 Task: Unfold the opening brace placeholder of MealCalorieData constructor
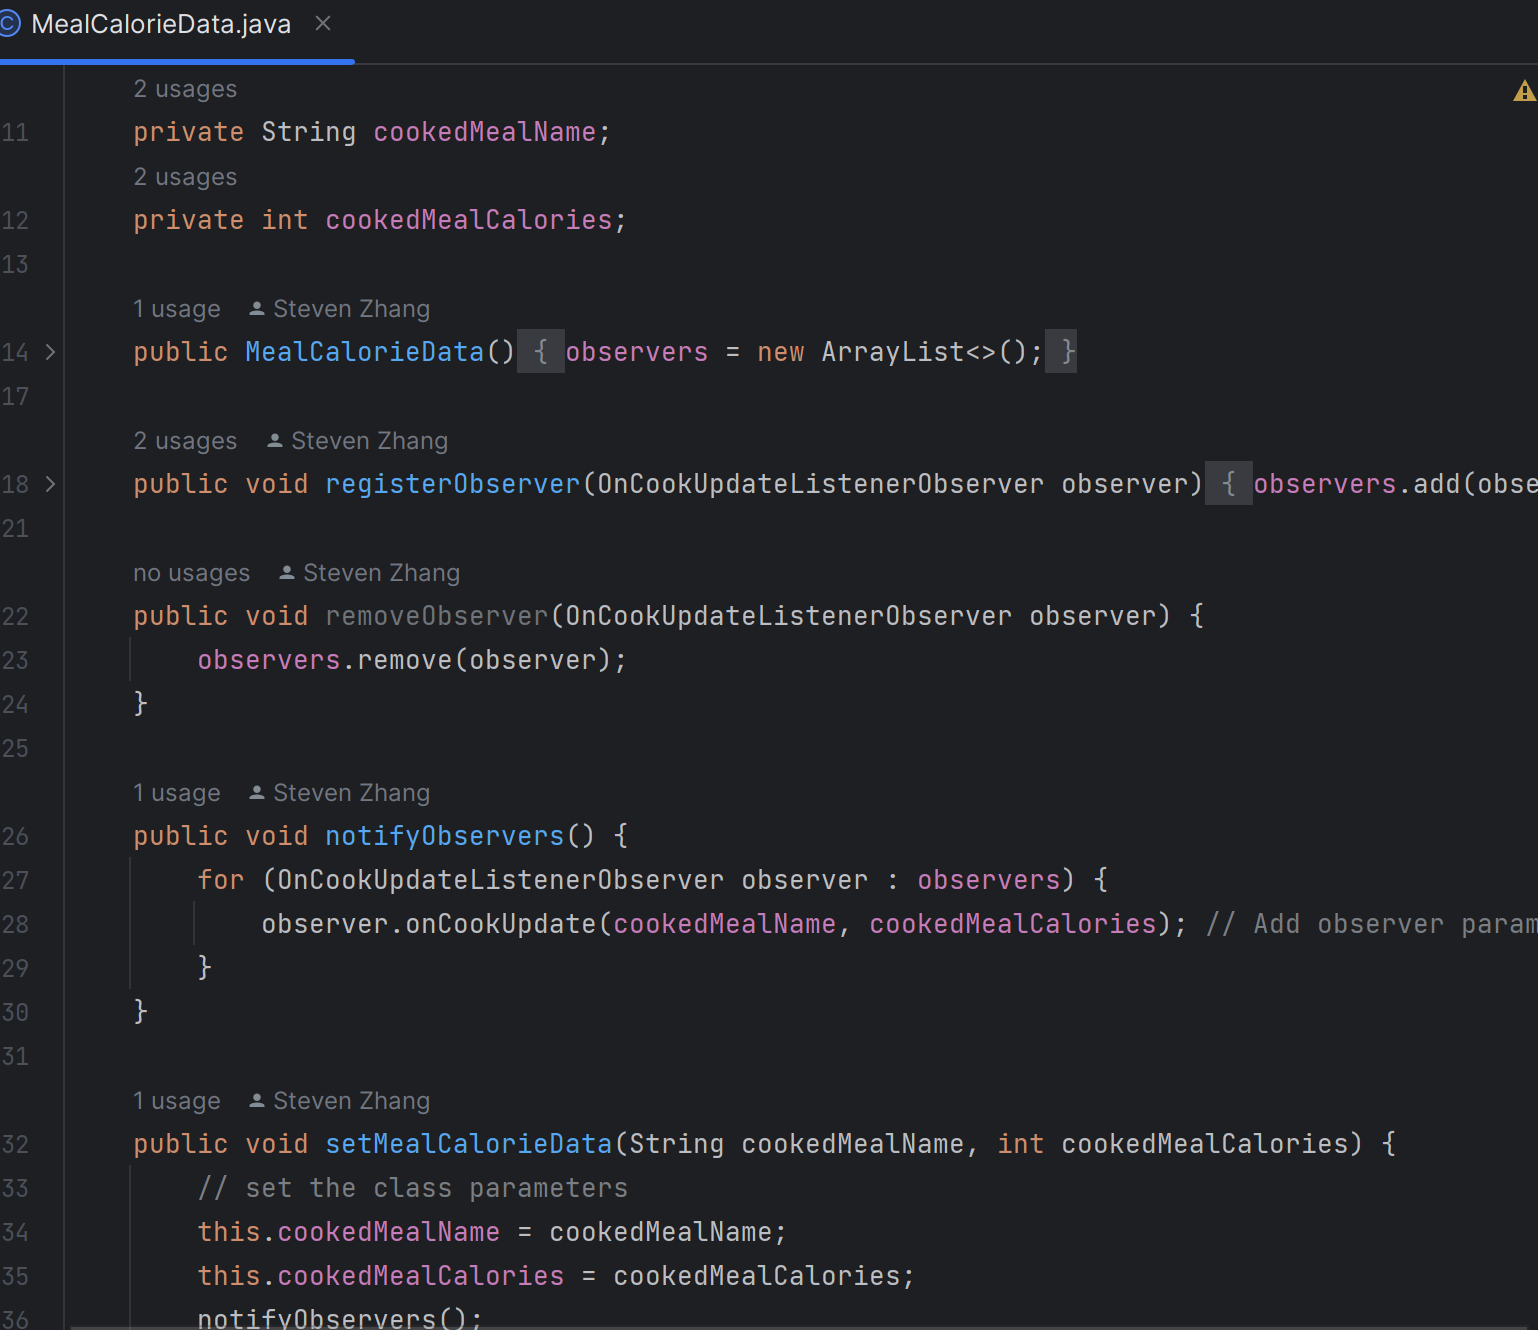541,351
